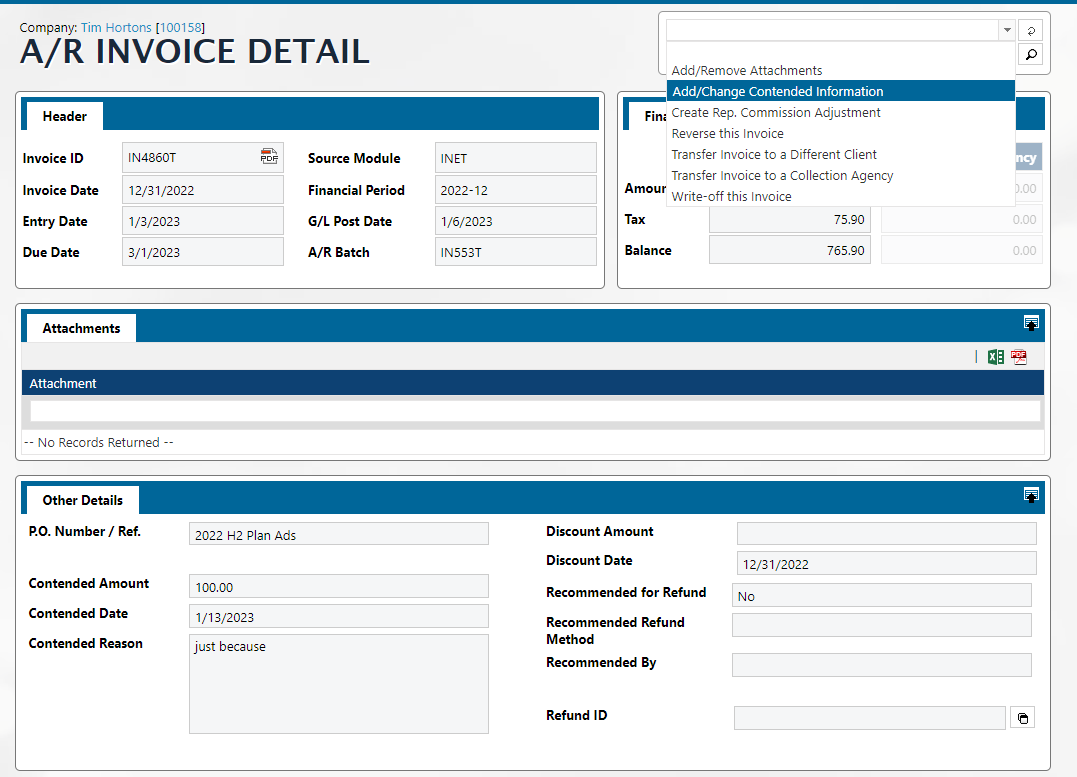Click the Refund ID lookup icon
This screenshot has width=1077, height=777.
tap(1022, 718)
